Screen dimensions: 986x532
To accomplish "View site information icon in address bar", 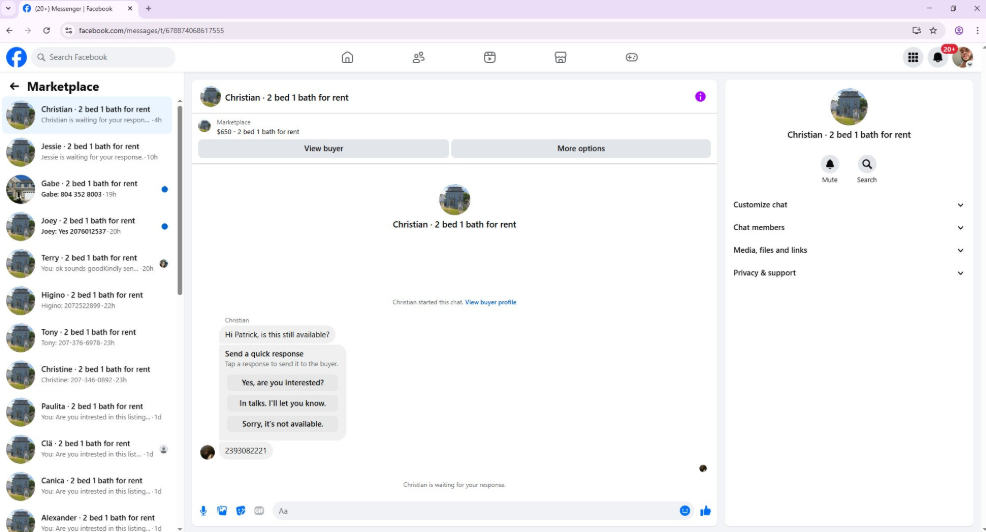I will tap(69, 30).
